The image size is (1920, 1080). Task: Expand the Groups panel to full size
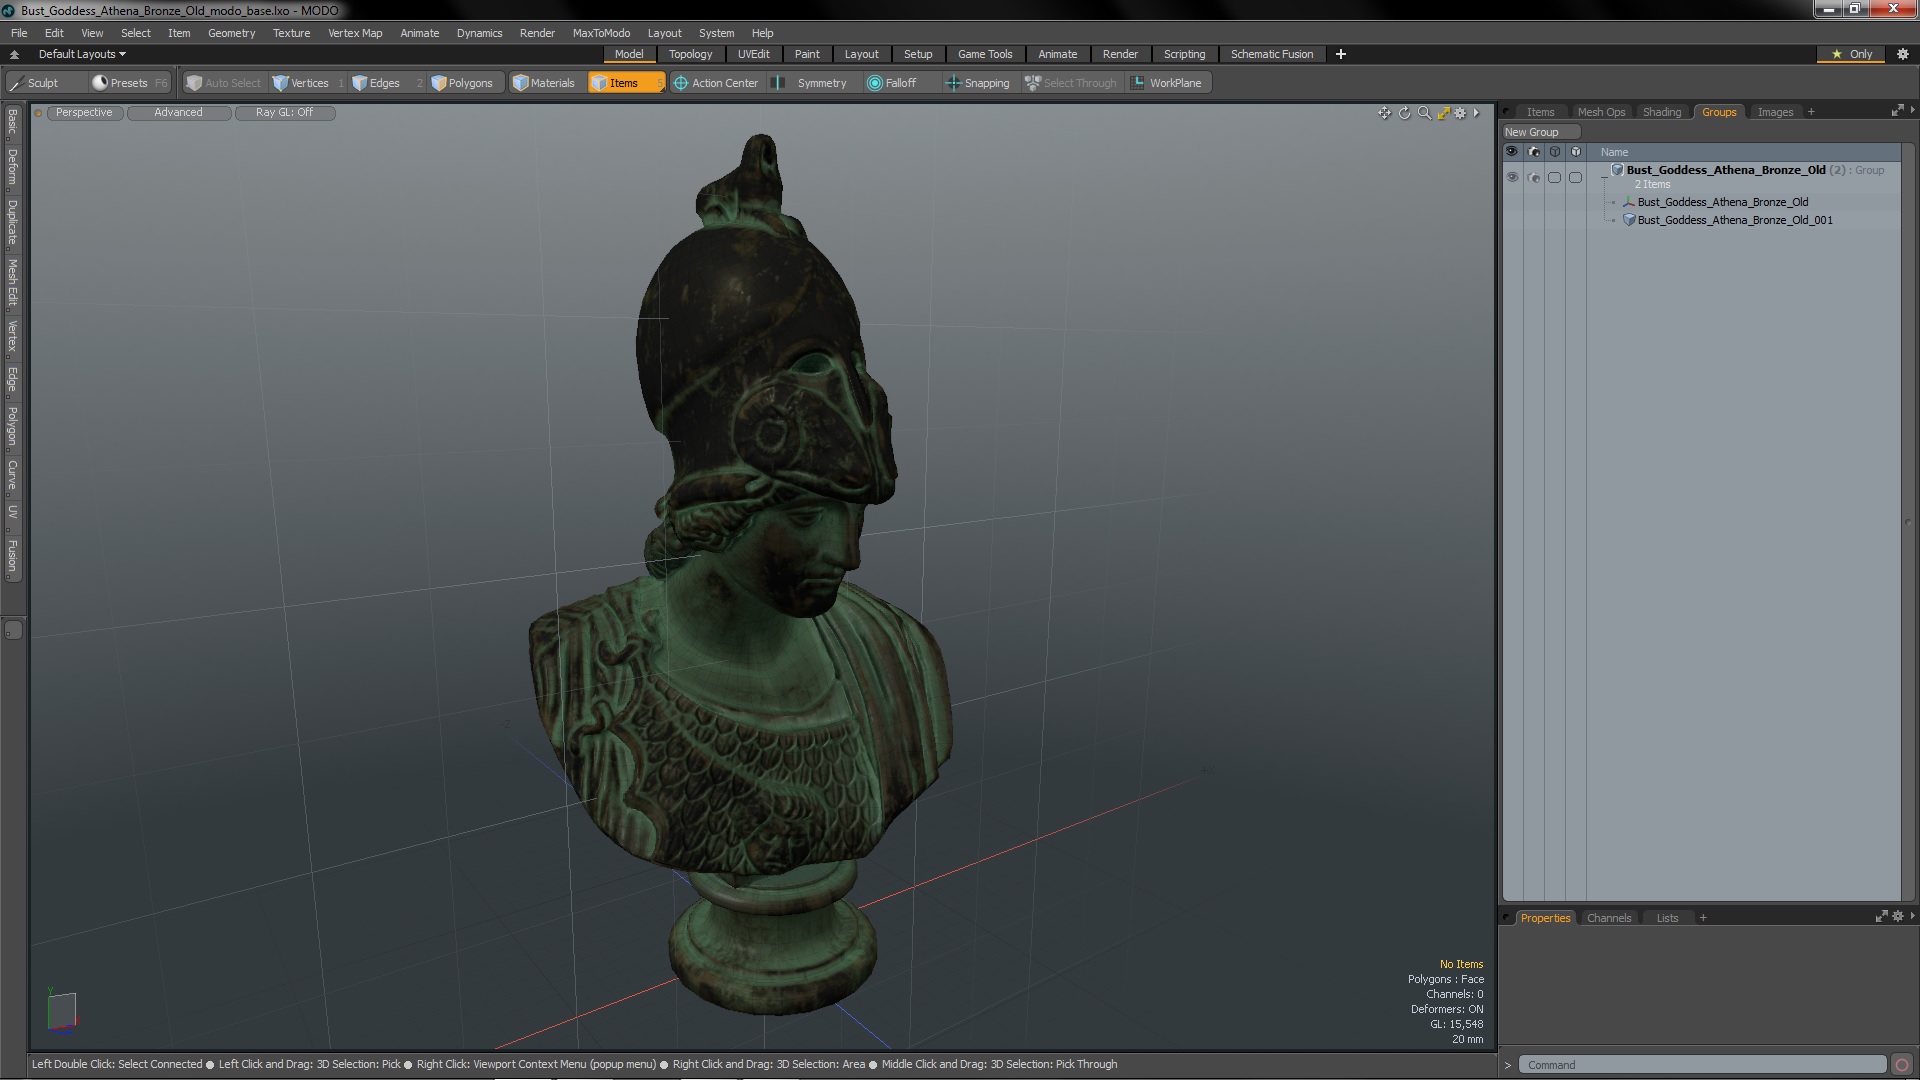[1897, 111]
